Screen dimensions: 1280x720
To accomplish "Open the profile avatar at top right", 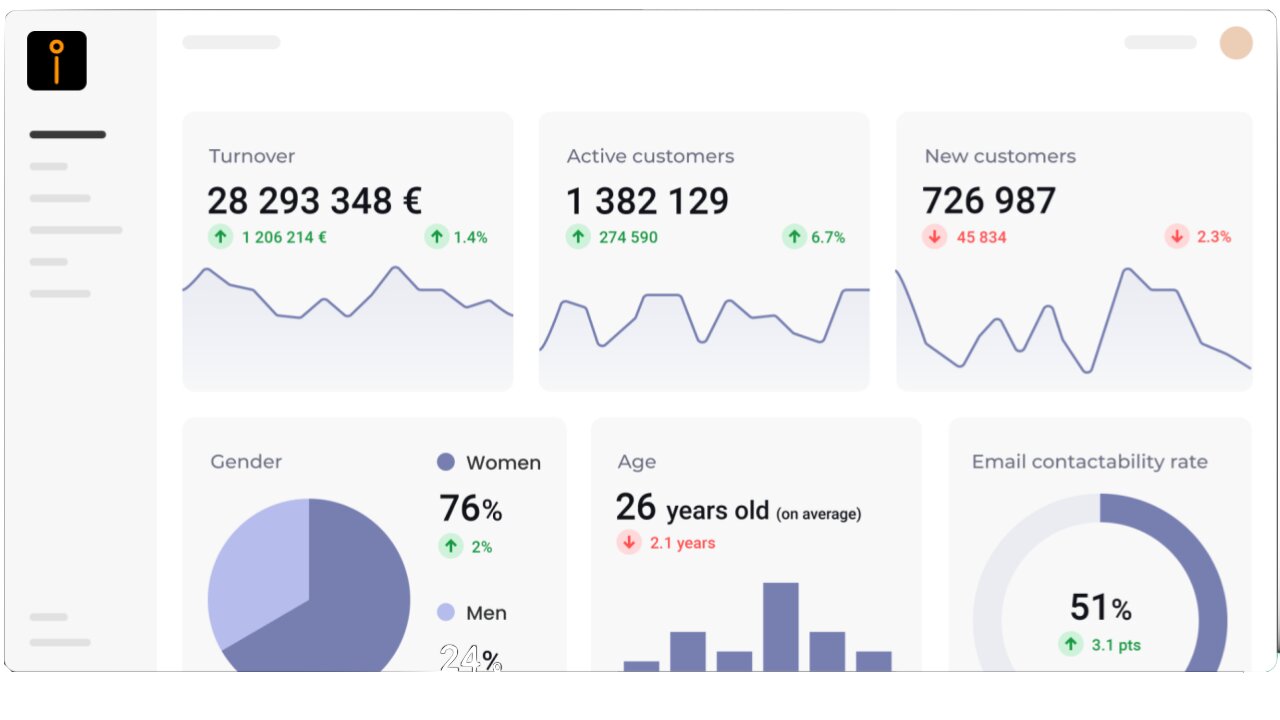I will [1236, 43].
